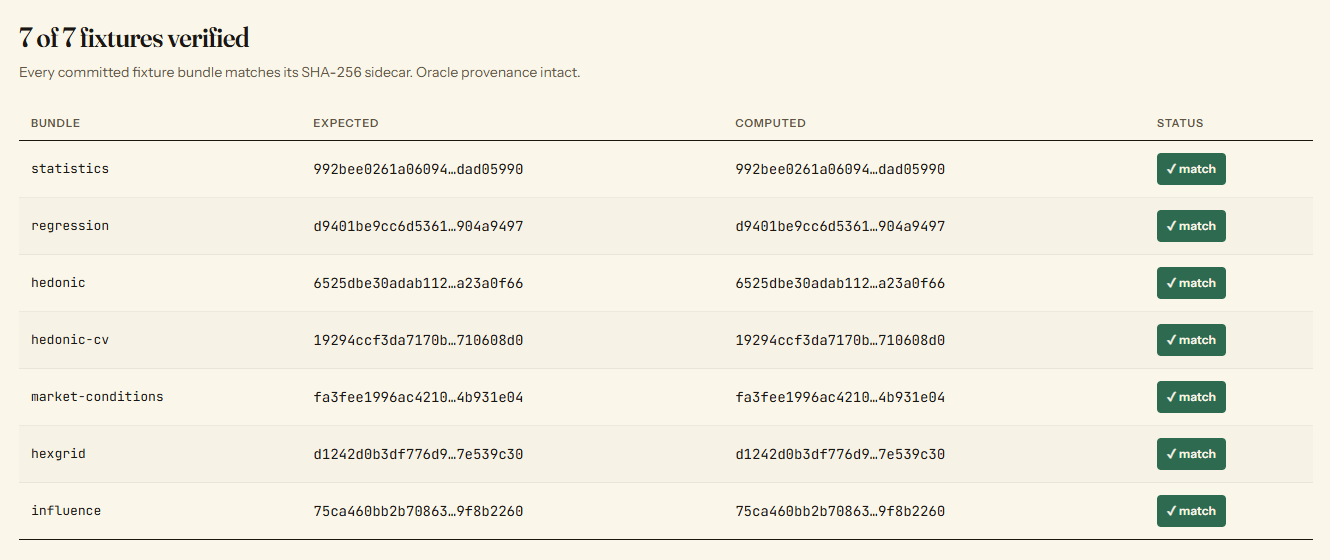Click expected hash 992bee0261a06094…dad05990
Viewport: 1330px width, 560px height.
(418, 169)
